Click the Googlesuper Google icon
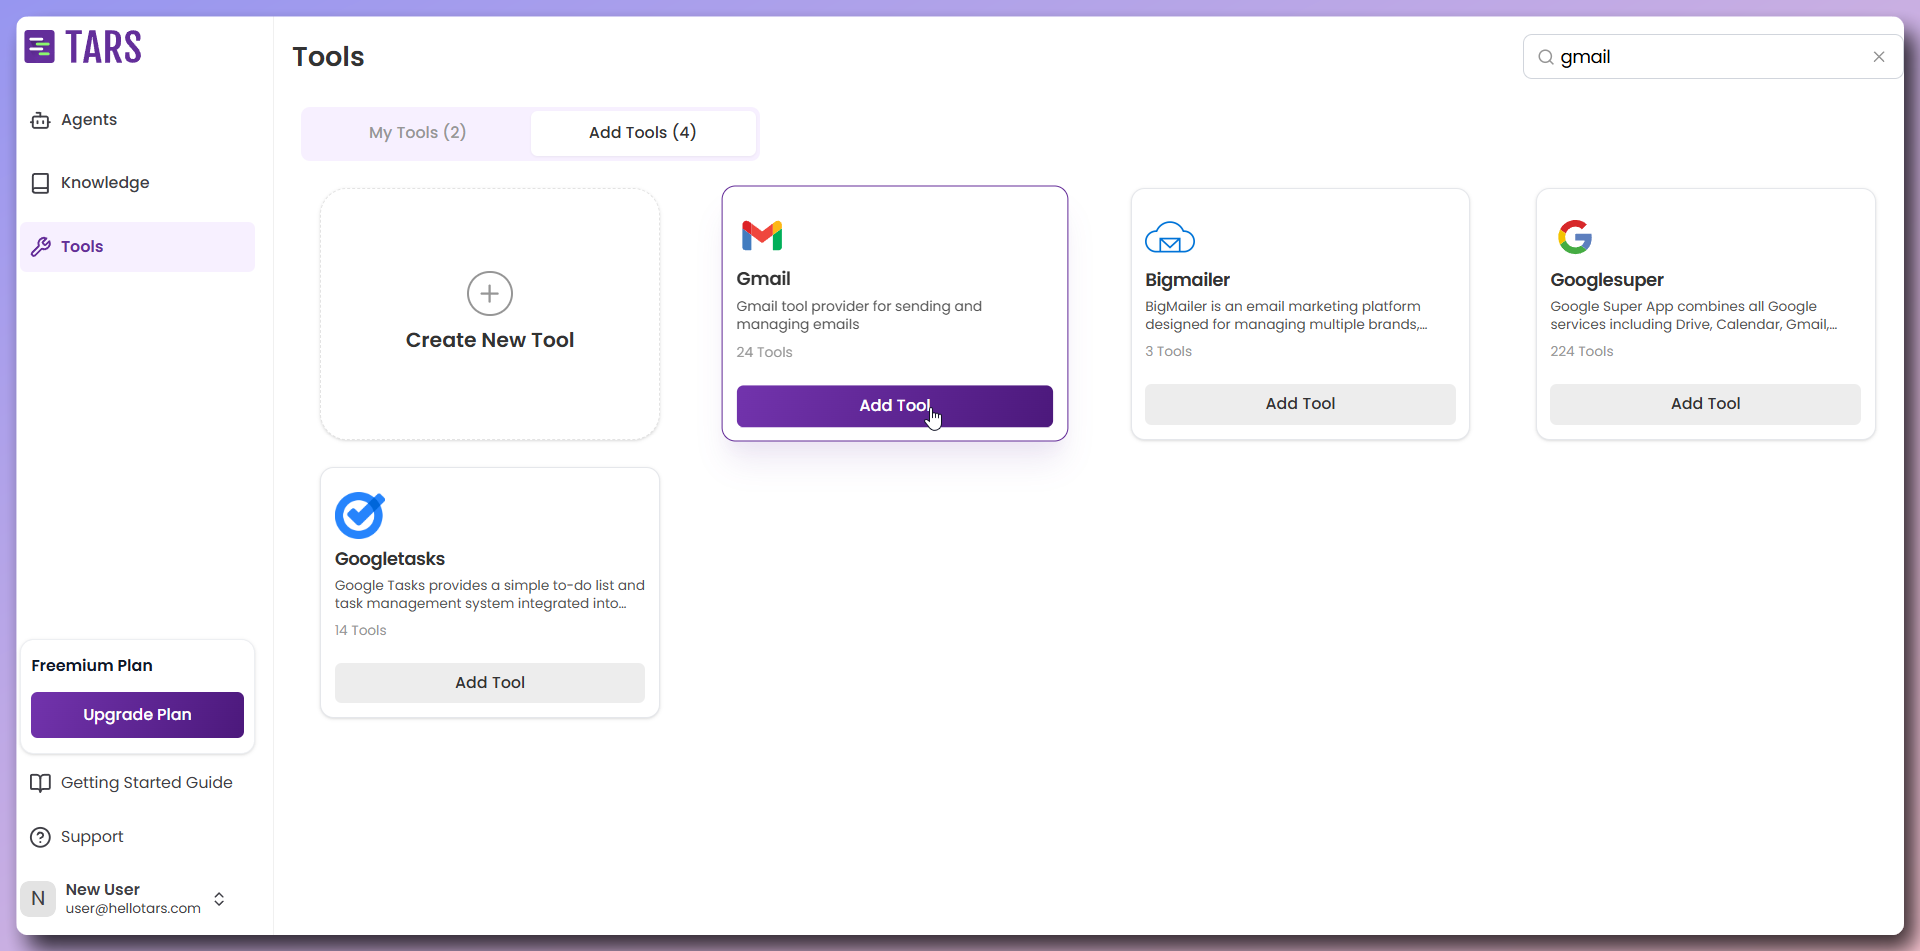The width and height of the screenshot is (1920, 951). (x=1576, y=236)
